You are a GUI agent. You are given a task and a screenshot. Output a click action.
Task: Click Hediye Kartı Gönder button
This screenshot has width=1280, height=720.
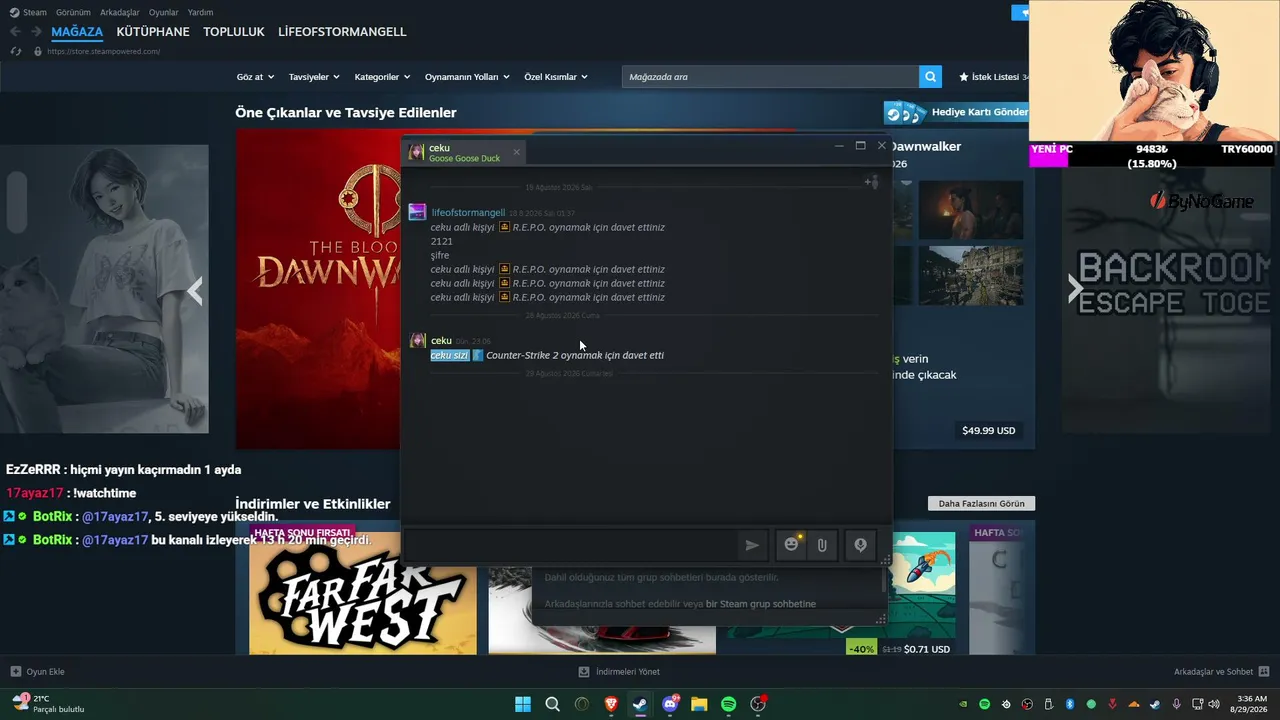(x=958, y=112)
